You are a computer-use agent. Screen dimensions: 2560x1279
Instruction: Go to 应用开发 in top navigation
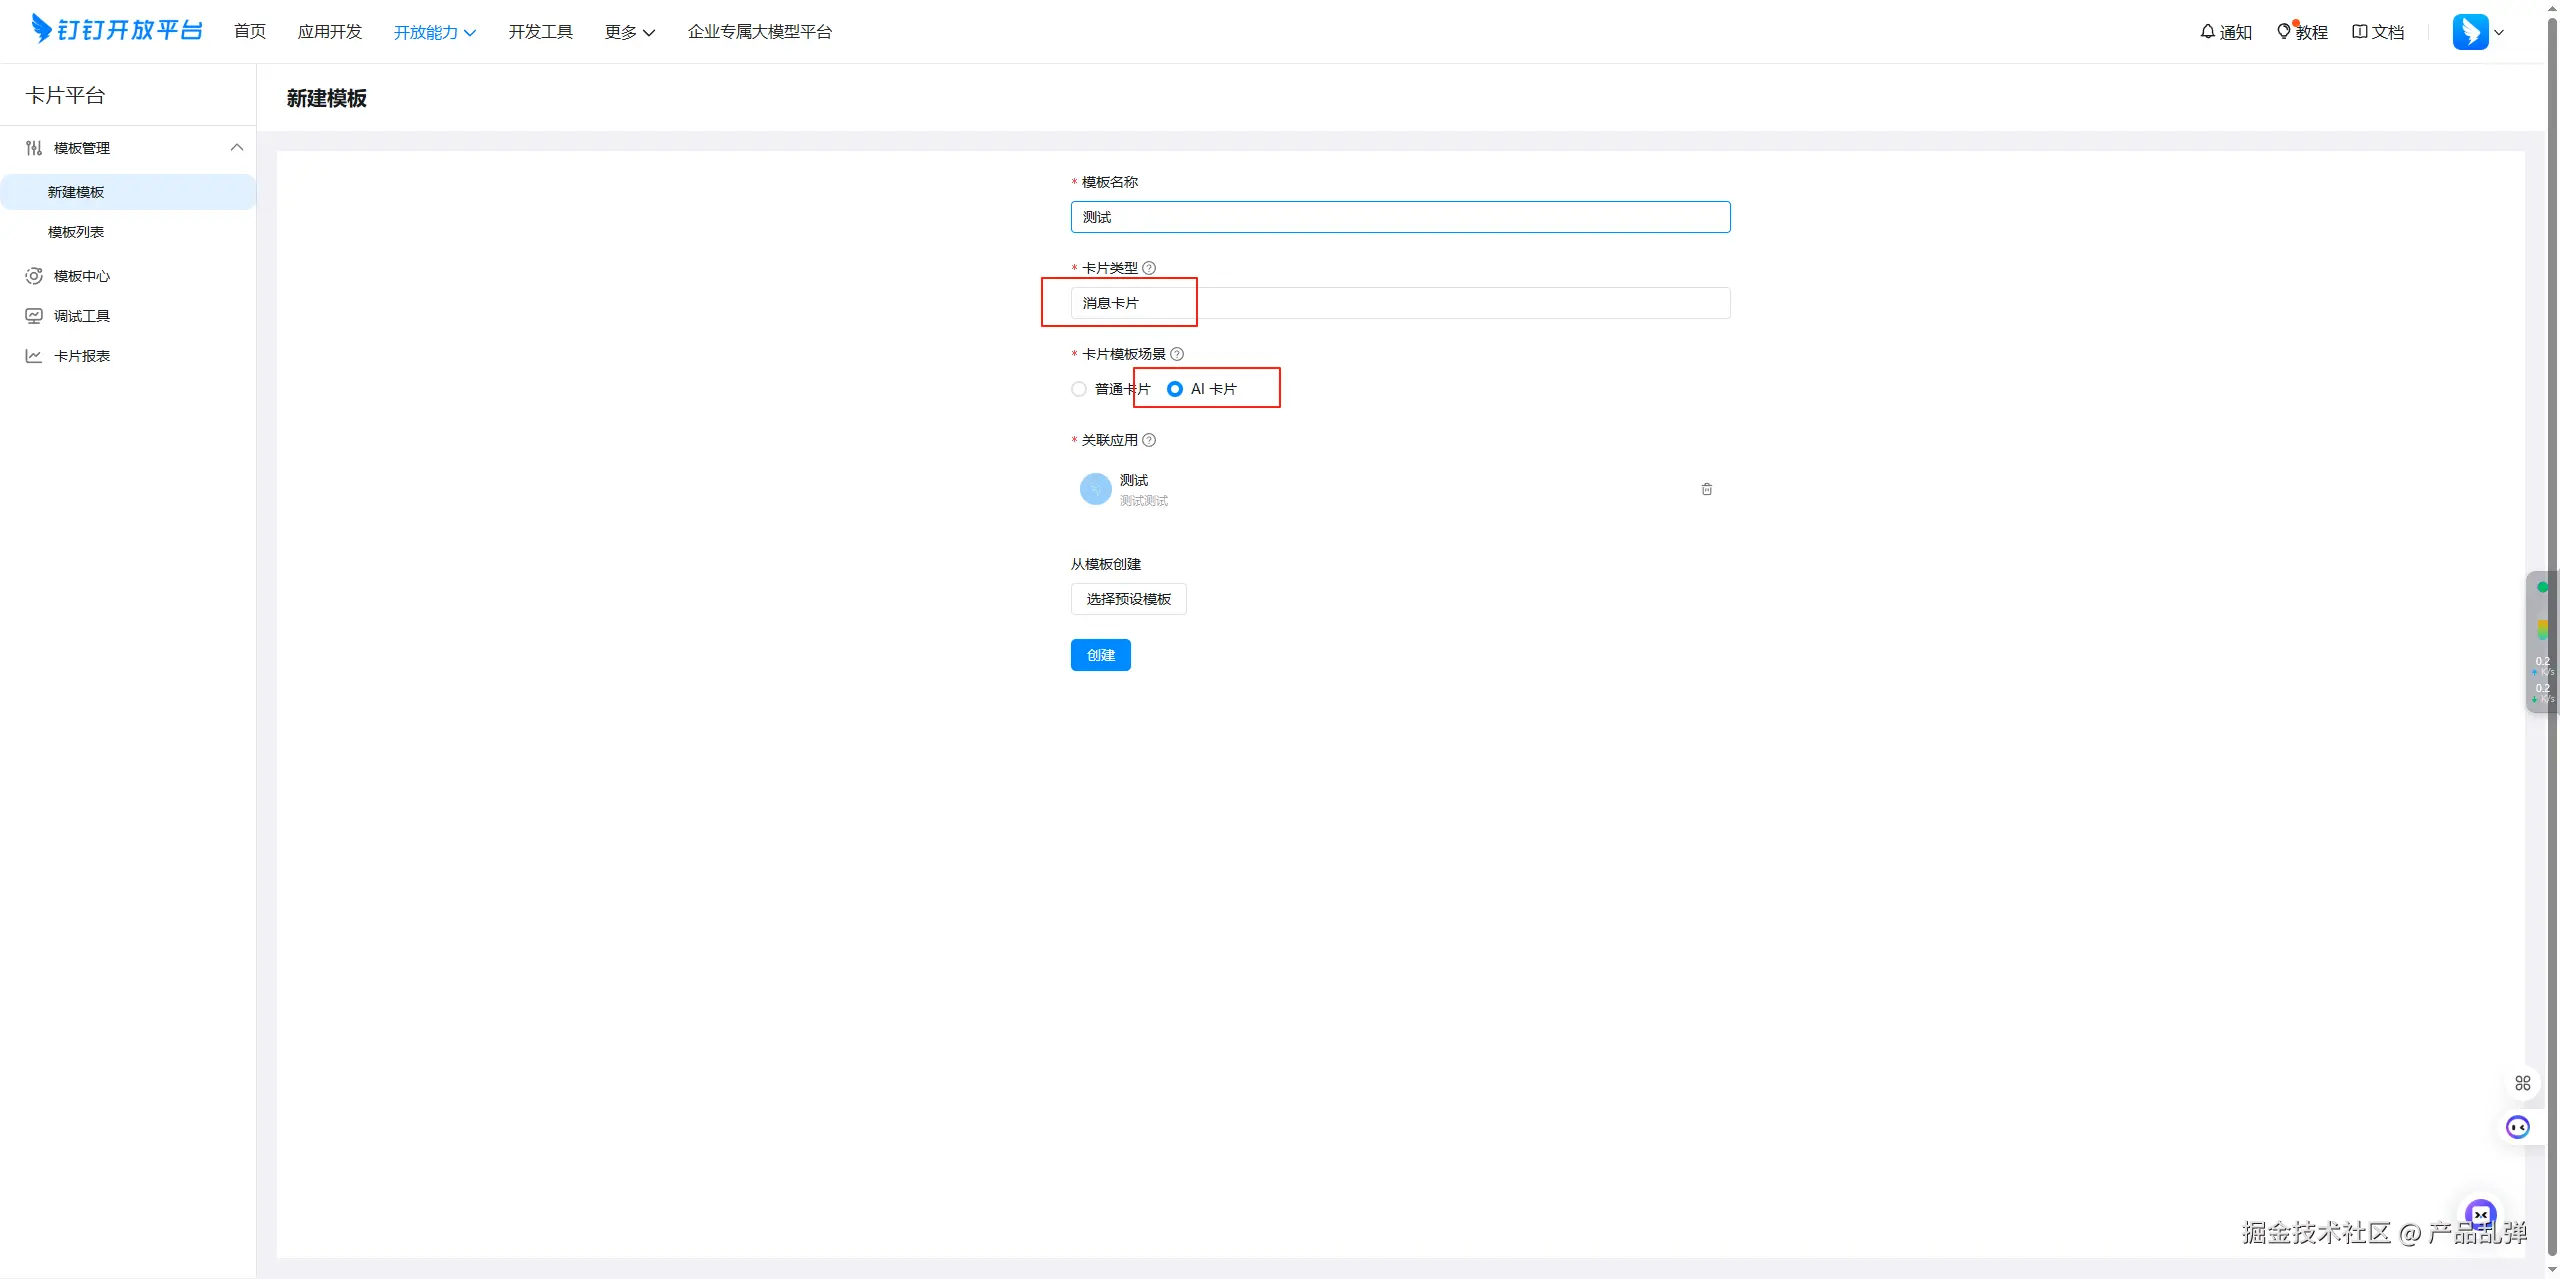(x=329, y=32)
